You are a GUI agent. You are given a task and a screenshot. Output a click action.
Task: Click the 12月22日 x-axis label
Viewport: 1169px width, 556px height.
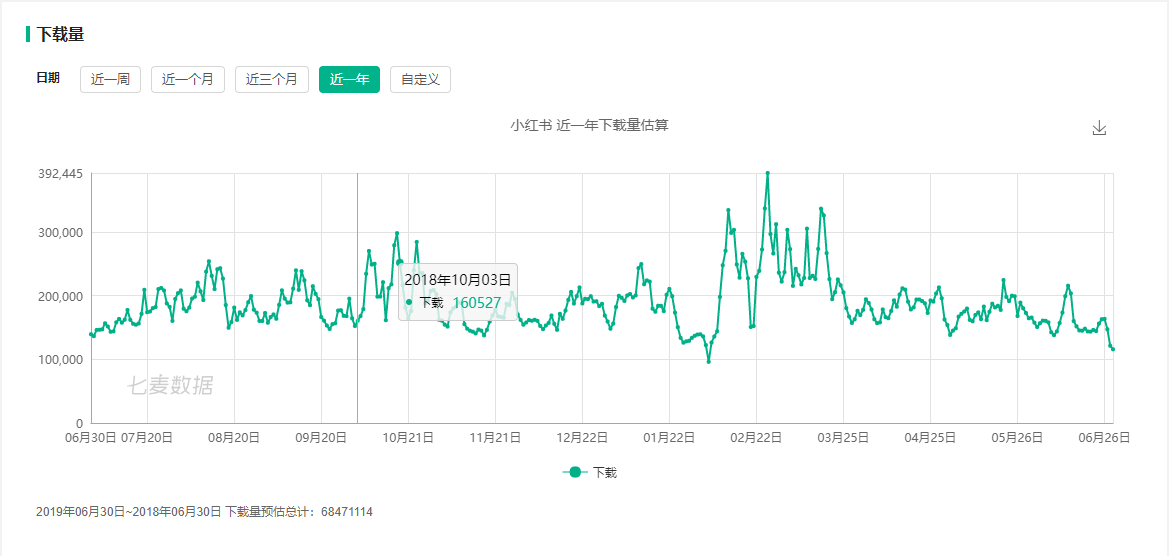[582, 438]
